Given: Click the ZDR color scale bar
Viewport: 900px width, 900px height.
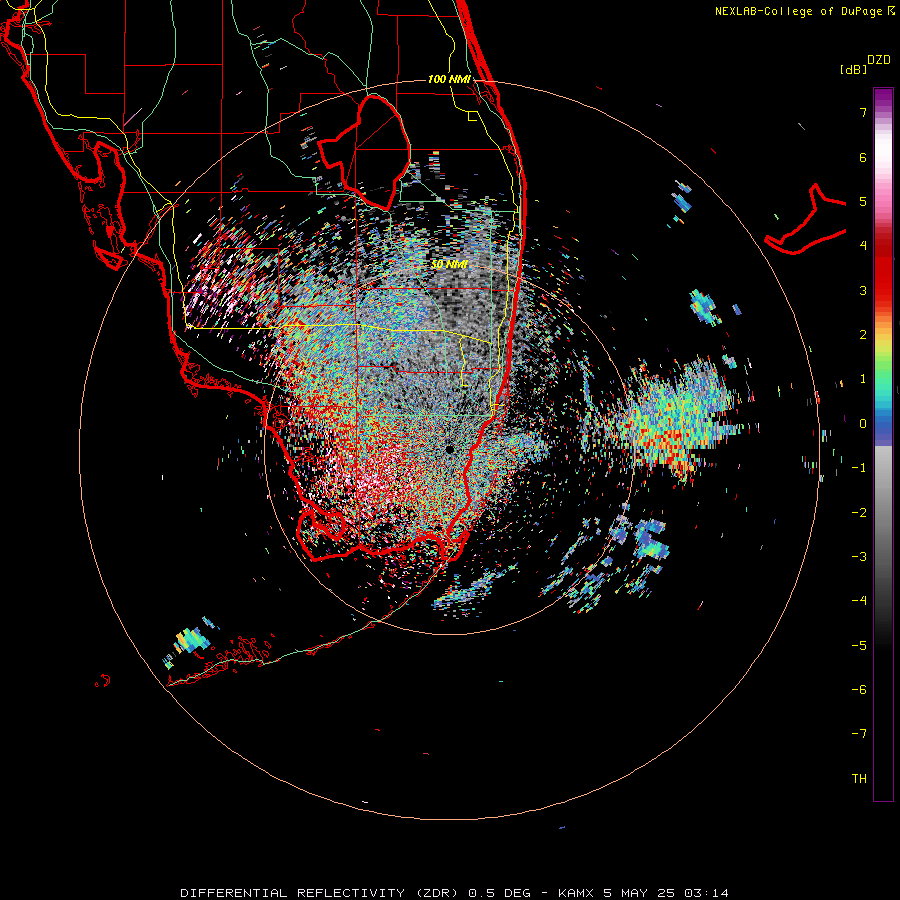Looking at the screenshot, I should point(883,444).
